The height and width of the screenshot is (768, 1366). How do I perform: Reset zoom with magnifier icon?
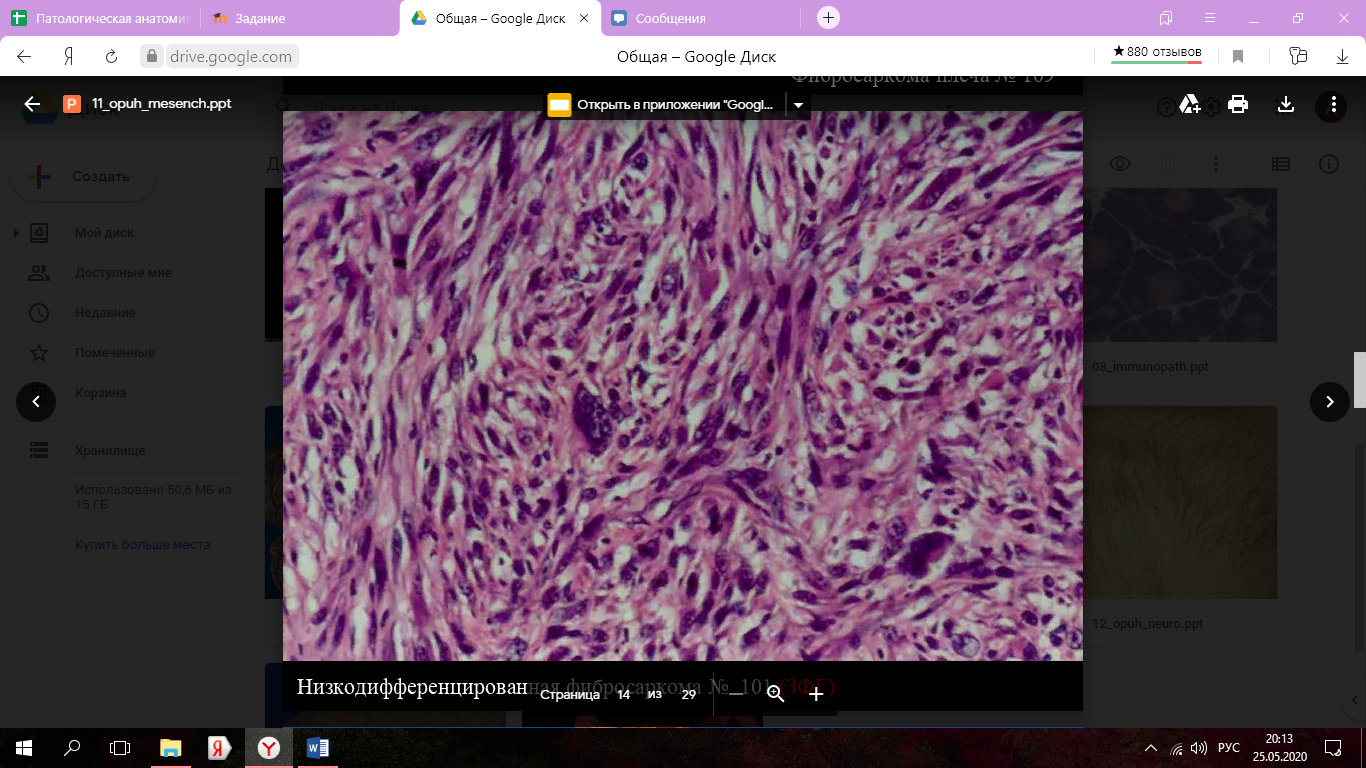pyautogui.click(x=775, y=694)
